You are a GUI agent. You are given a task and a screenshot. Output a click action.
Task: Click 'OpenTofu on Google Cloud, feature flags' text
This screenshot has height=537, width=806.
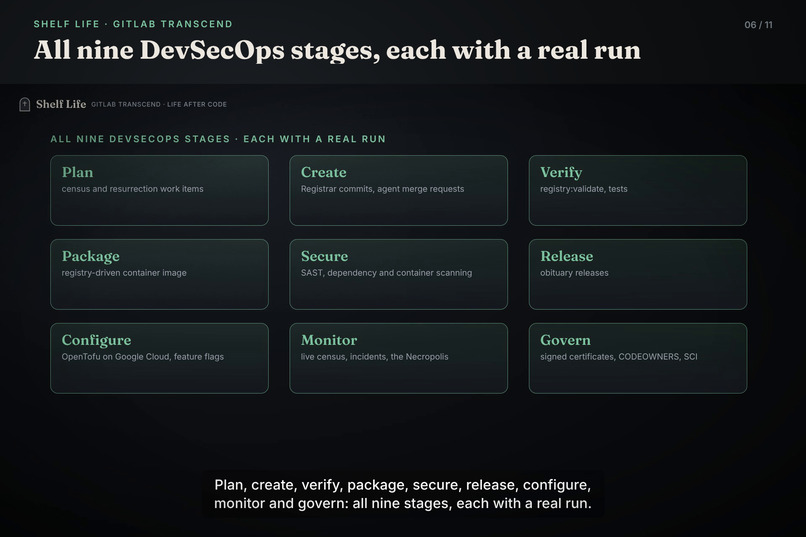(143, 357)
